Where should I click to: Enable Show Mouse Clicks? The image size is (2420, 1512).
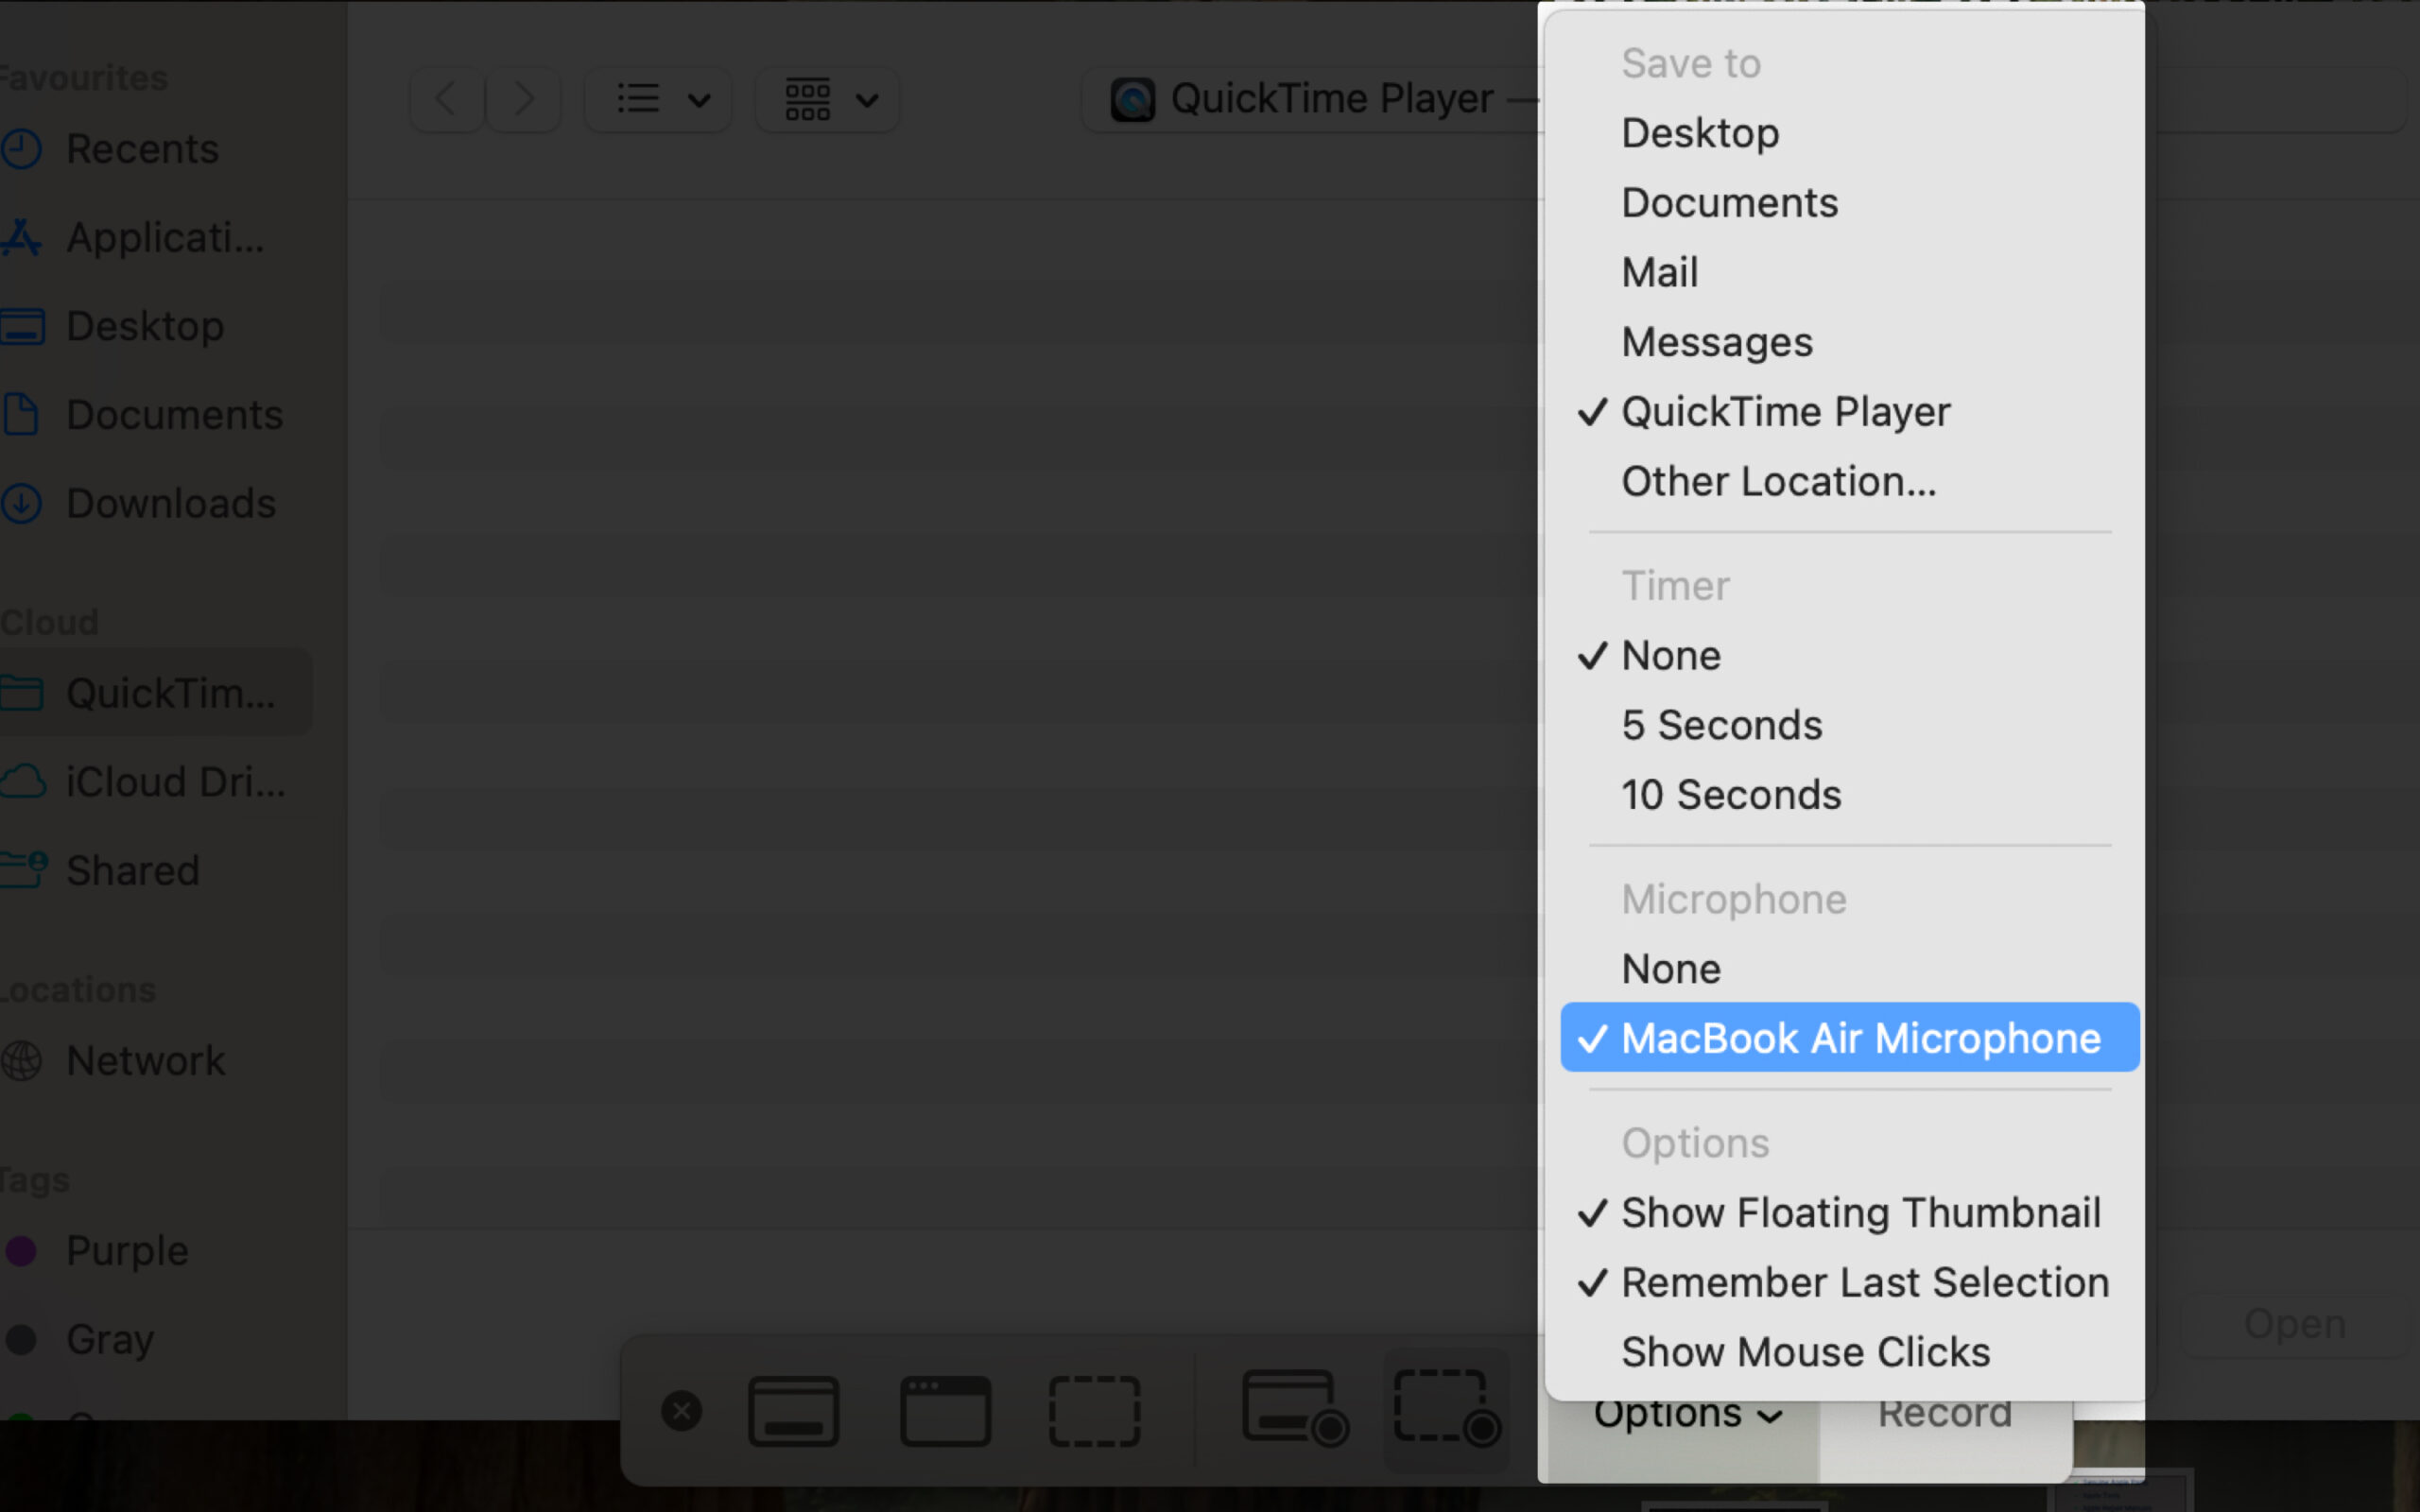coord(1804,1351)
